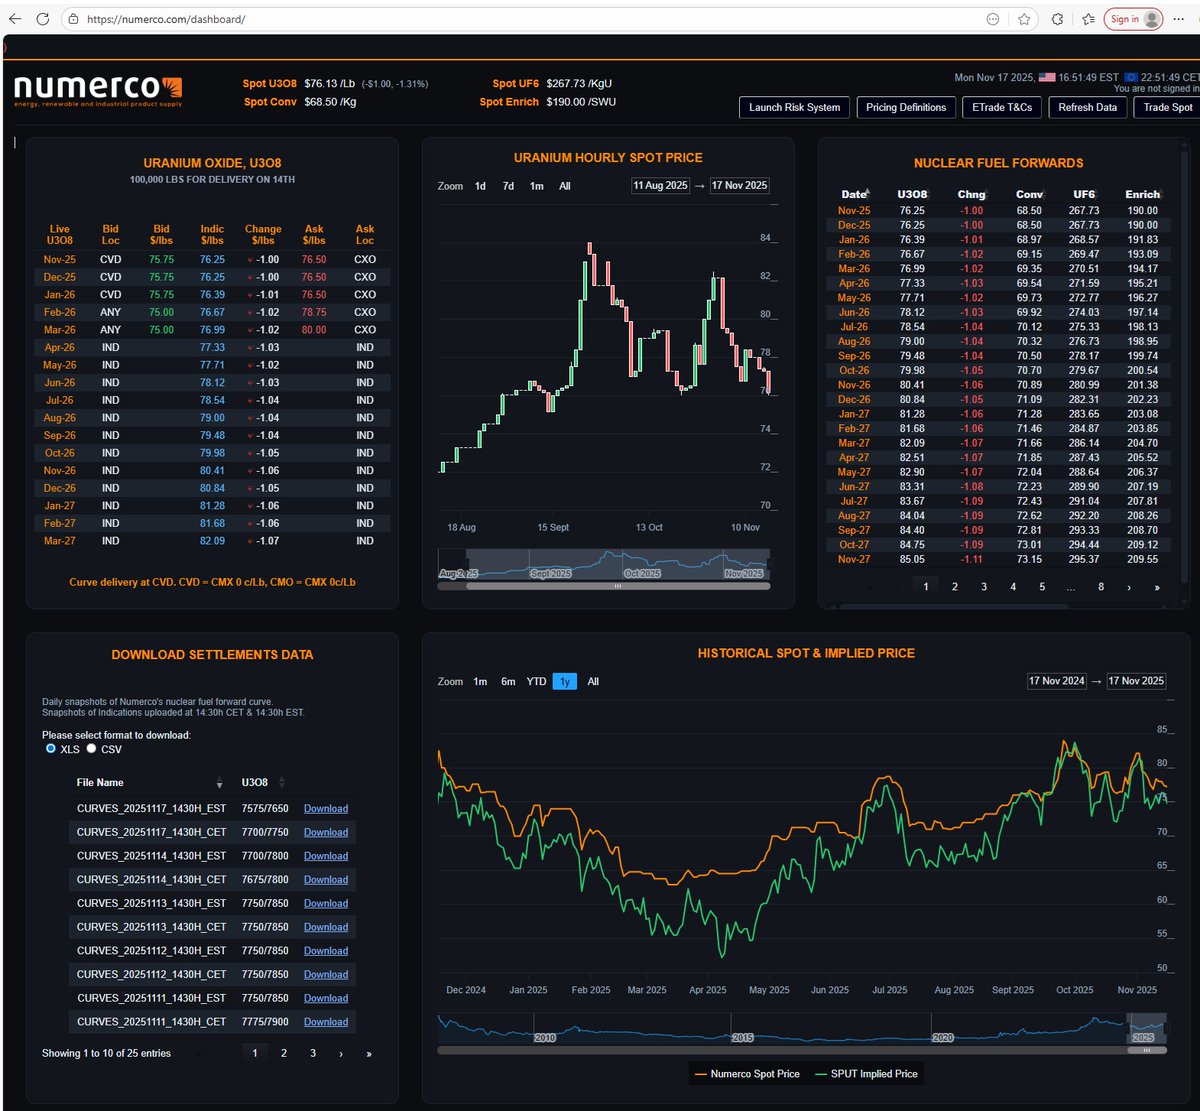Screen dimensions: 1200x1111
Task: Open Pricing Definitions
Action: pyautogui.click(x=906, y=107)
